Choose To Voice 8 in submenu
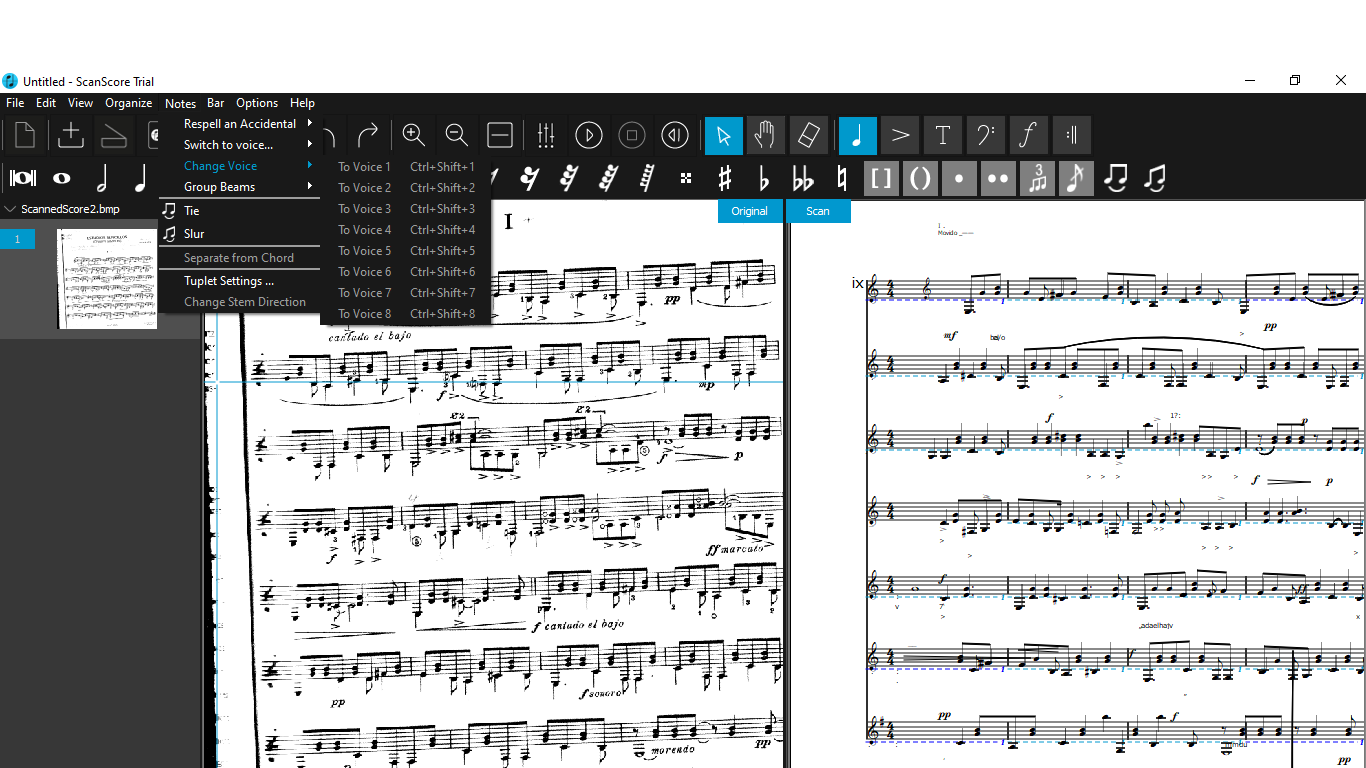This screenshot has width=1366, height=768. [x=406, y=314]
